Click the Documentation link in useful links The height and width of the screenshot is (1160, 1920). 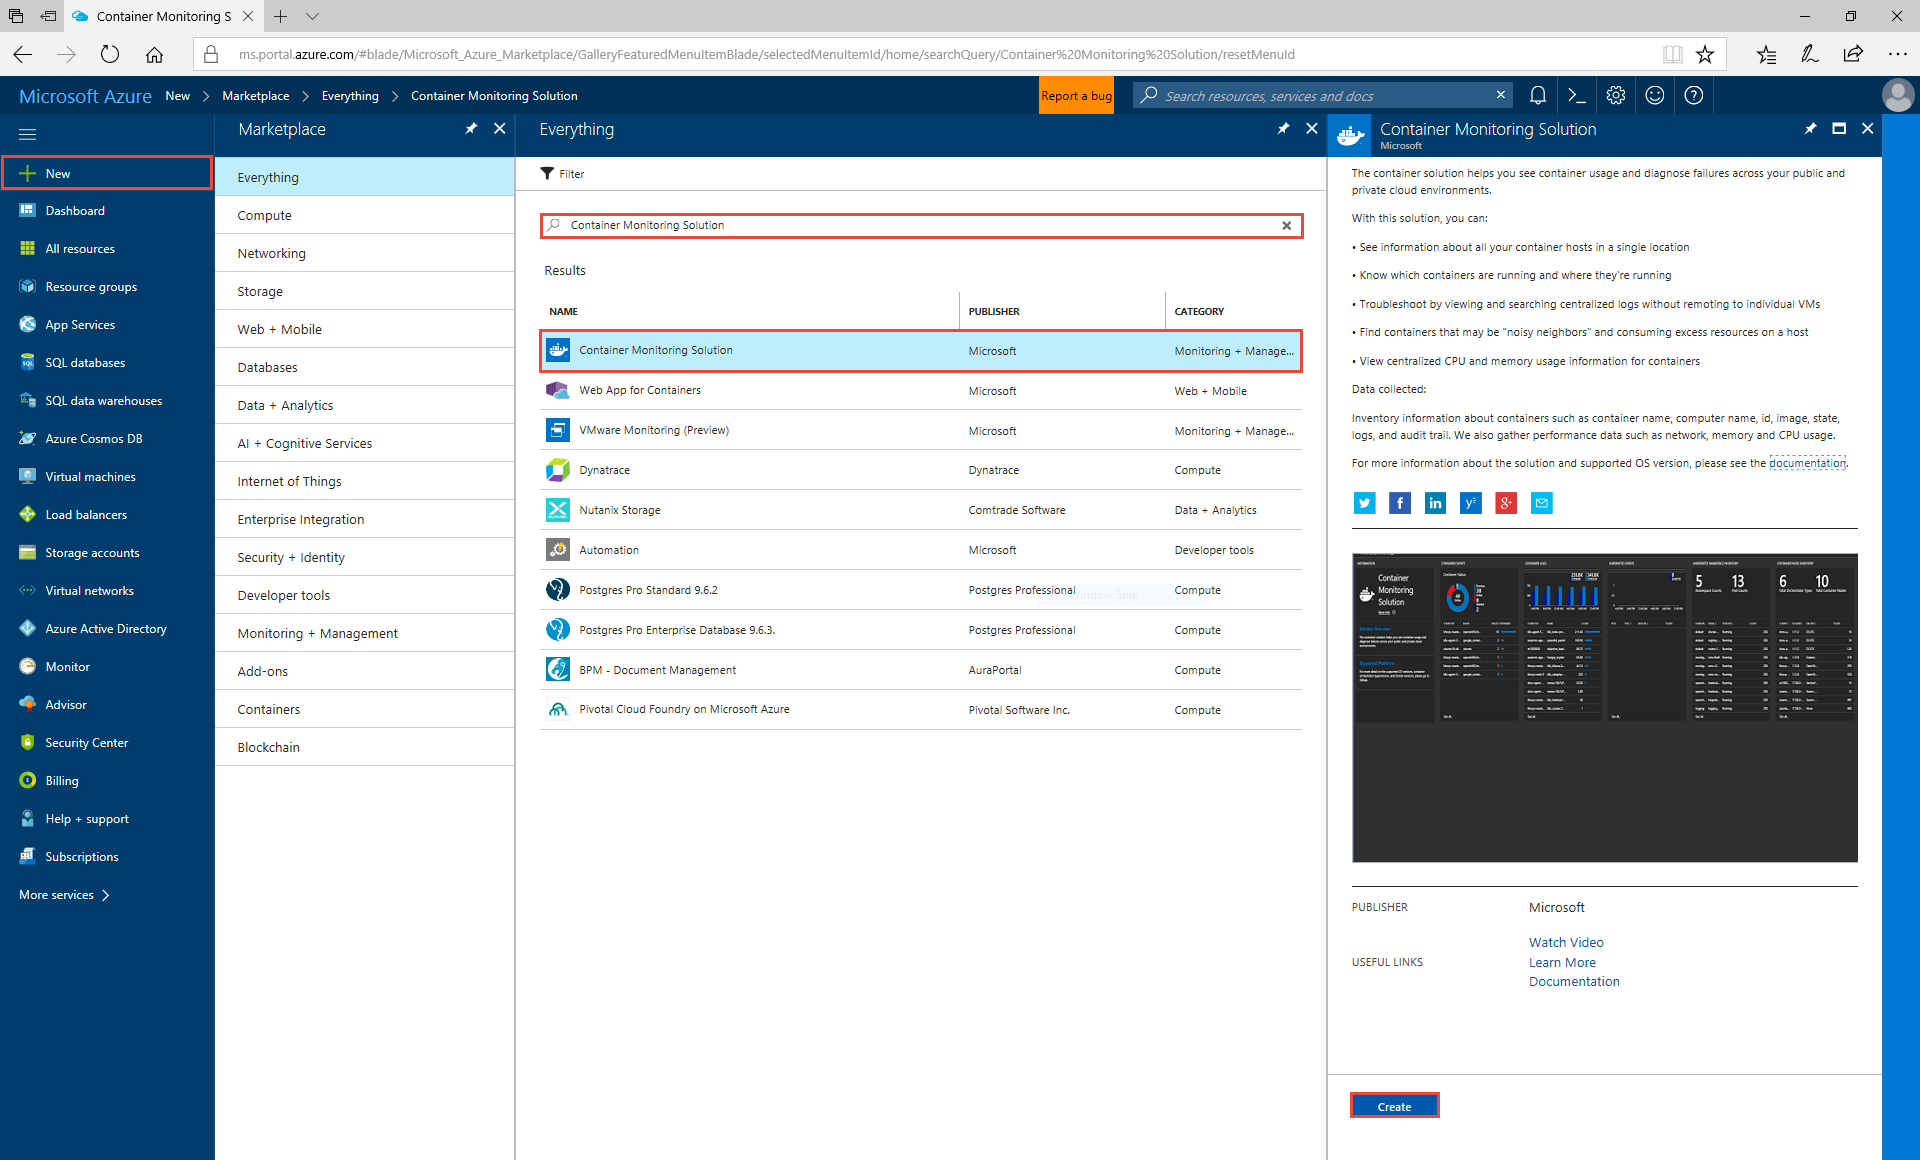tap(1574, 982)
